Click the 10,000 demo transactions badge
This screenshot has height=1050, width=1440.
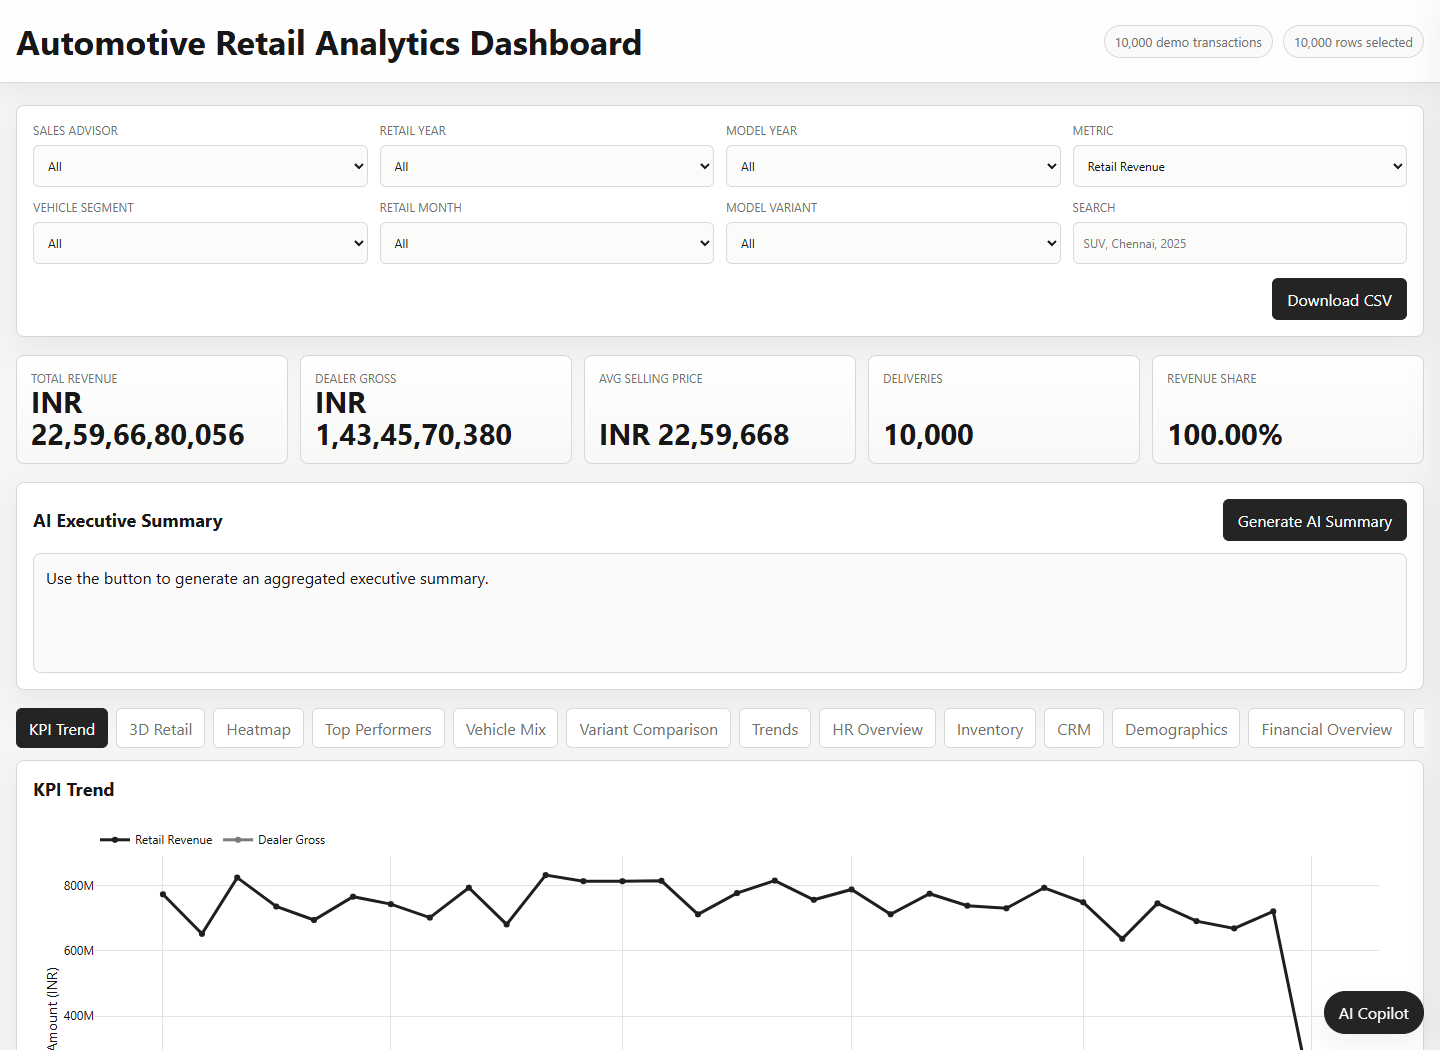tap(1188, 42)
